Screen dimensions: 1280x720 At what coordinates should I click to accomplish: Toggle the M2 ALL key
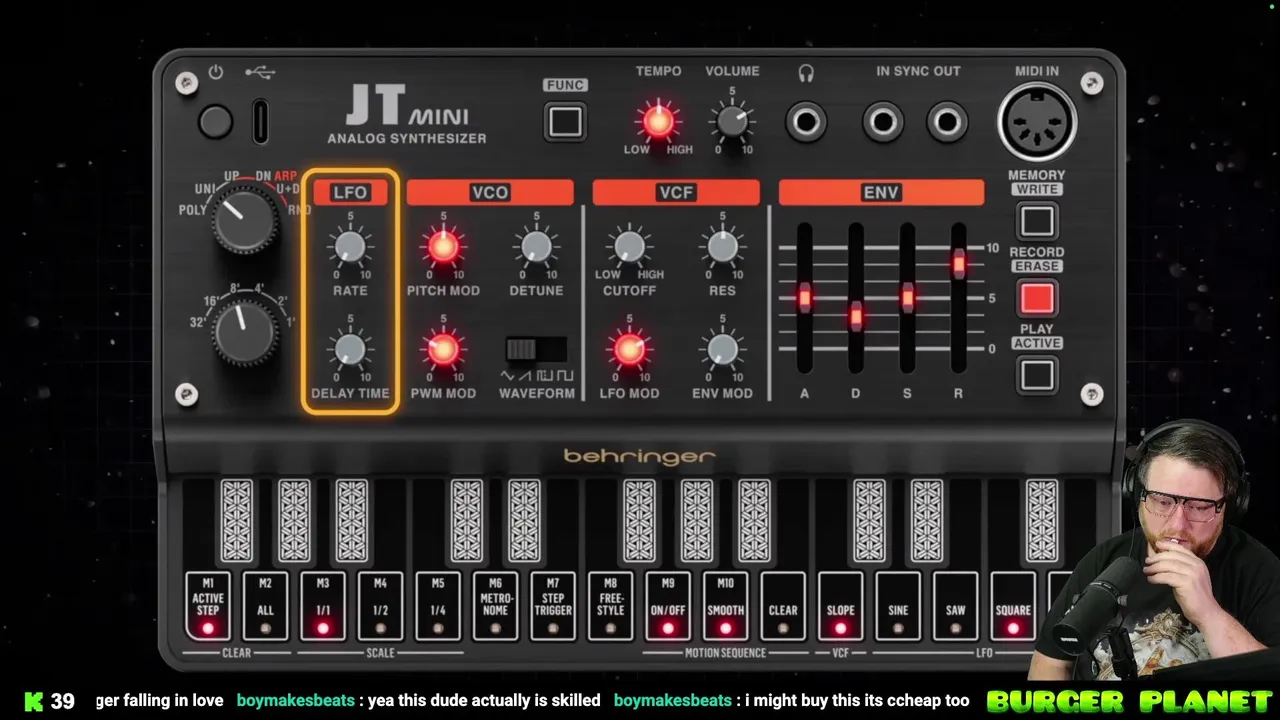tap(265, 606)
